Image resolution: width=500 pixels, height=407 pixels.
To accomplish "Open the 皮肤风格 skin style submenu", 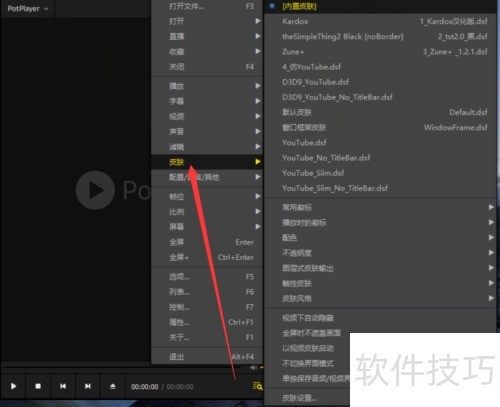I will (x=380, y=298).
